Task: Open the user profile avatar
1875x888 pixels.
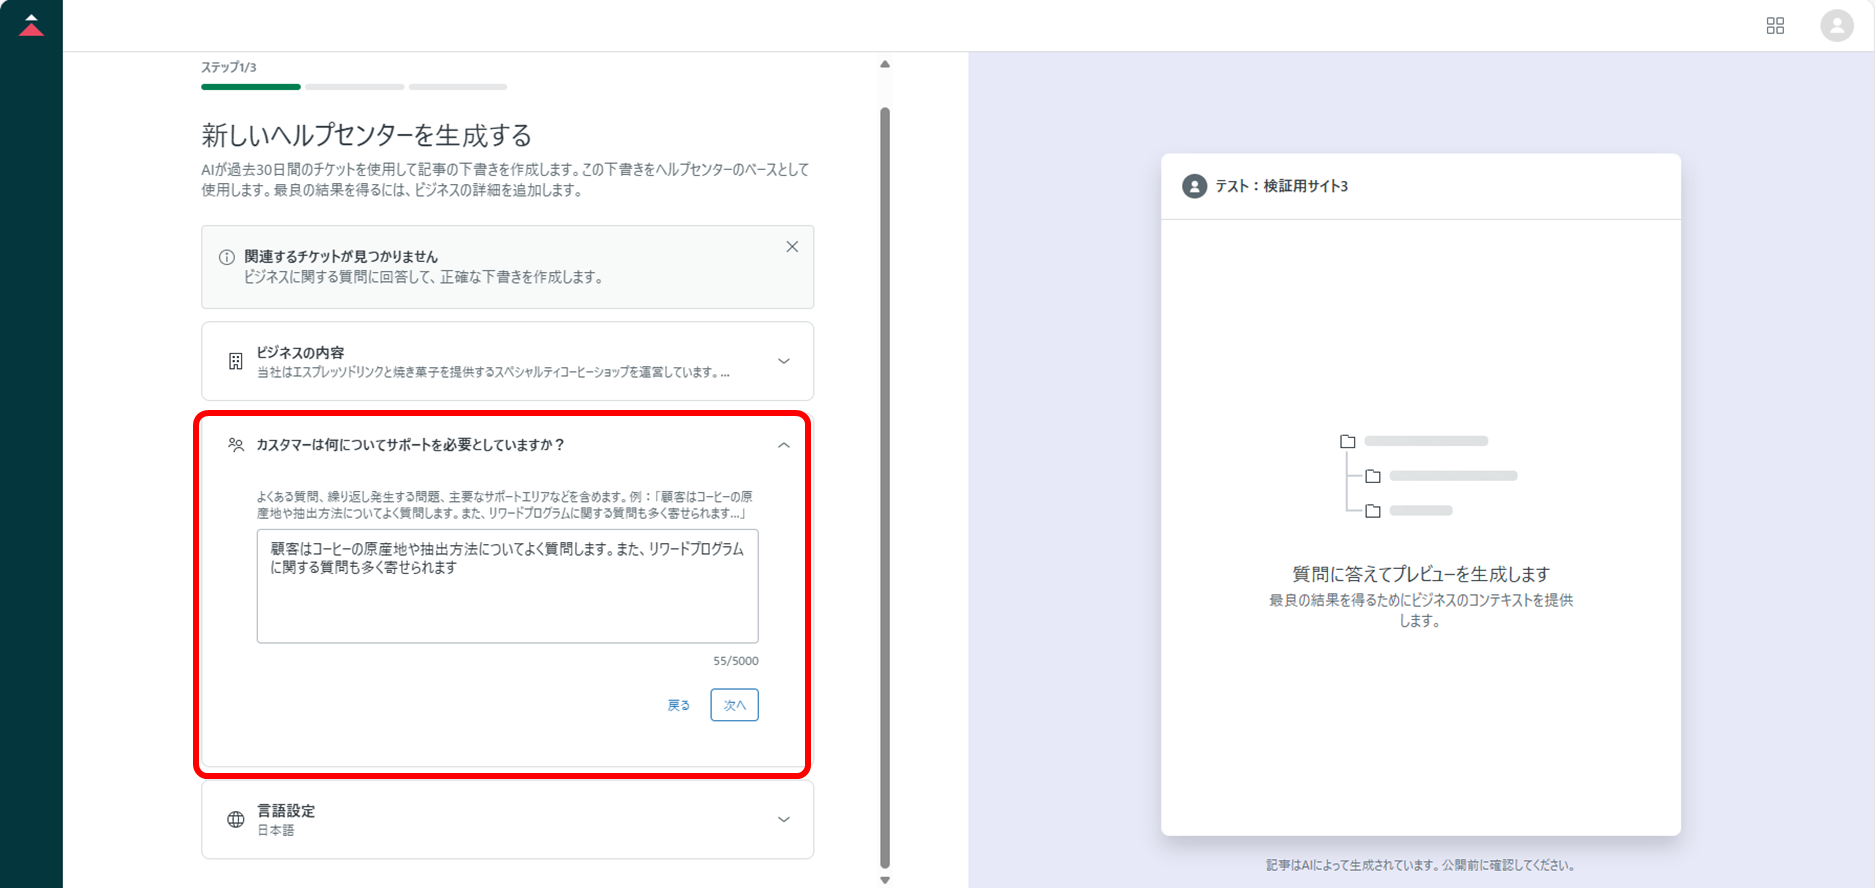Action: pos(1836,26)
